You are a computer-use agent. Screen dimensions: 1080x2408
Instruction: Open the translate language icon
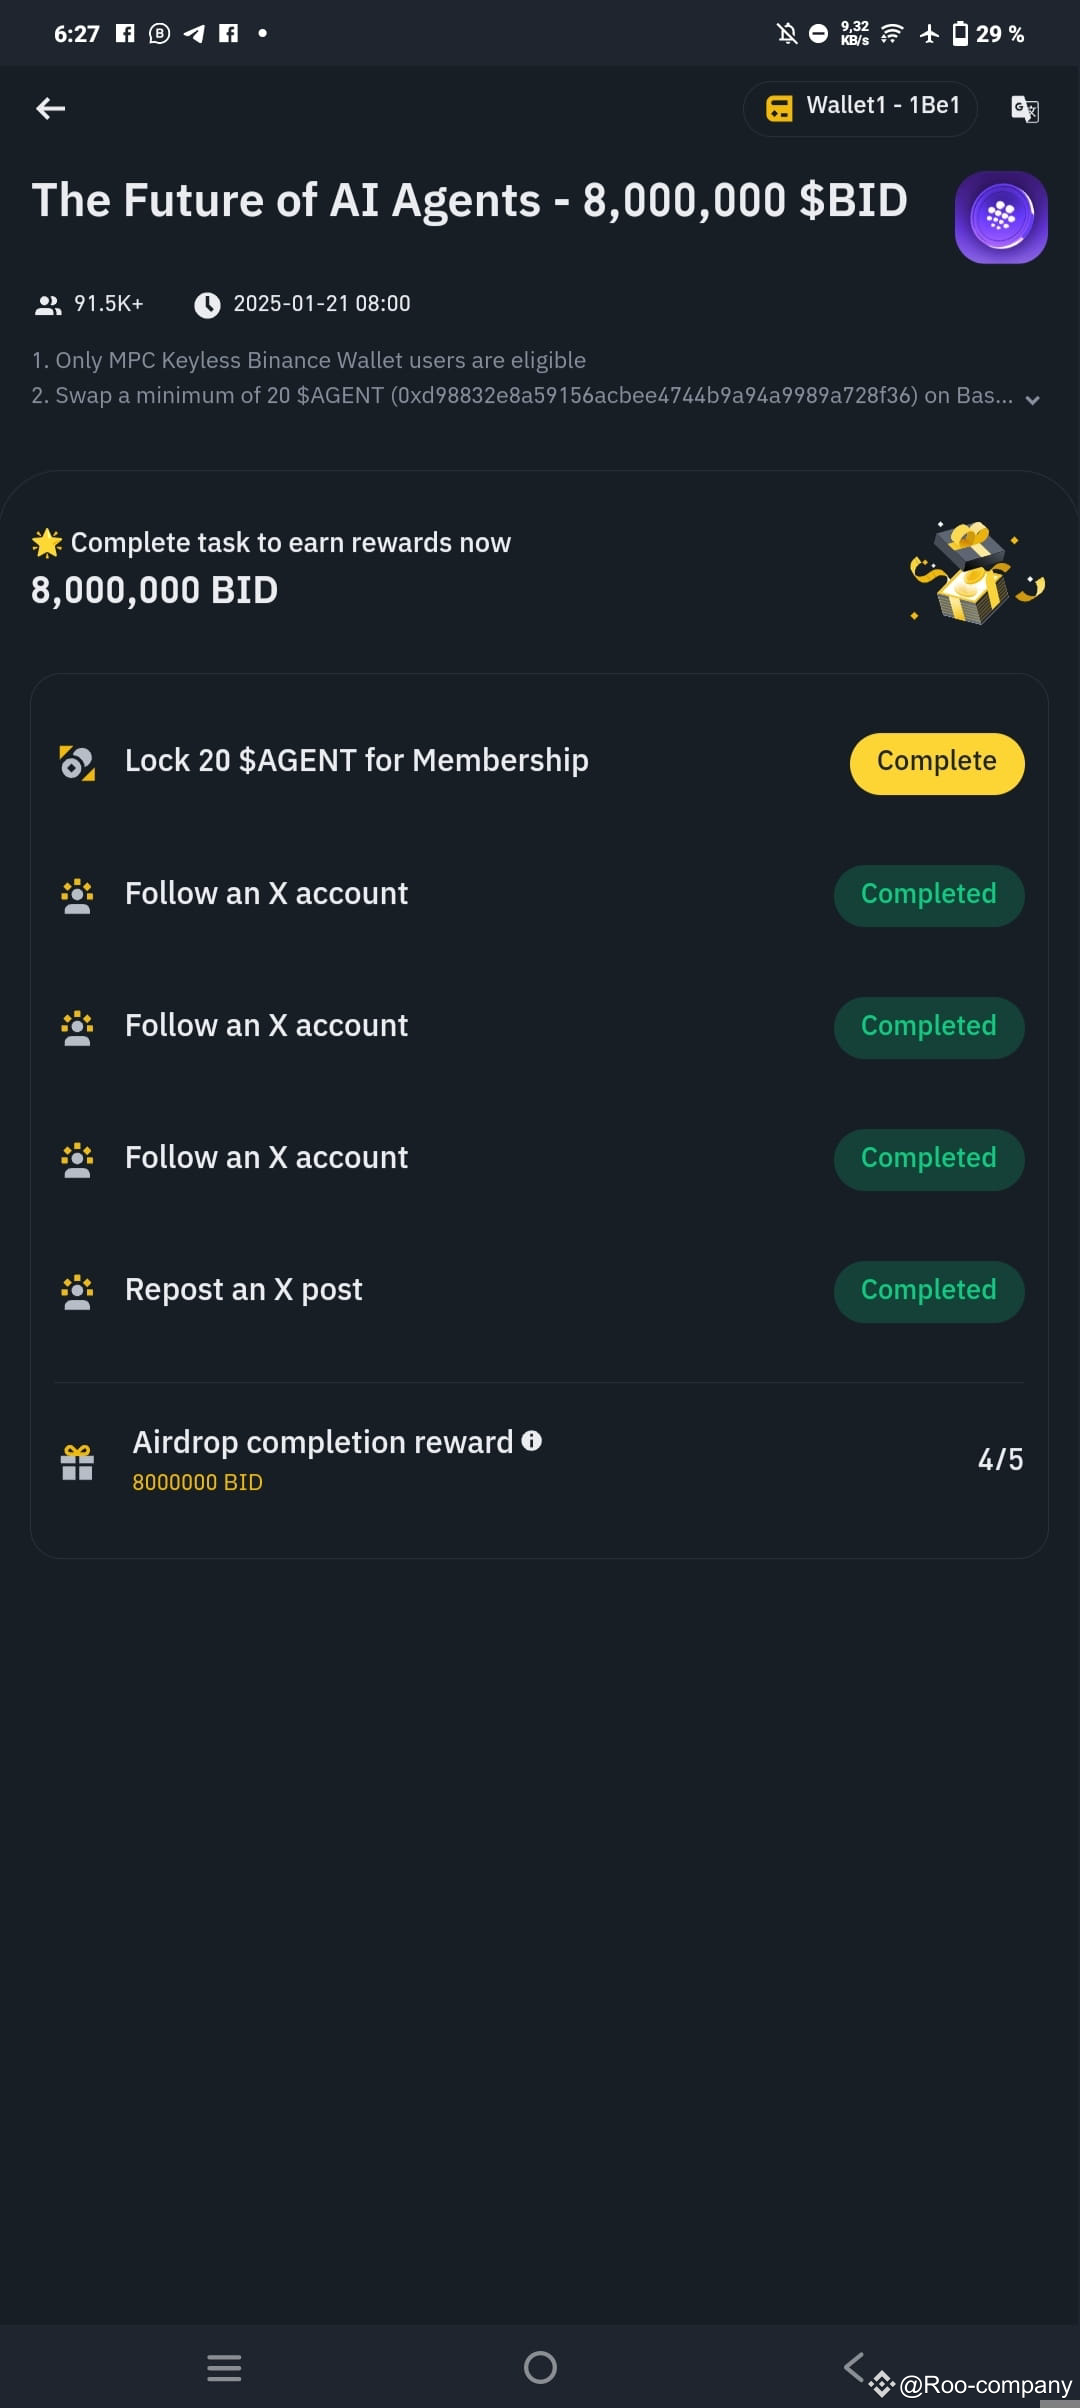(x=1025, y=108)
